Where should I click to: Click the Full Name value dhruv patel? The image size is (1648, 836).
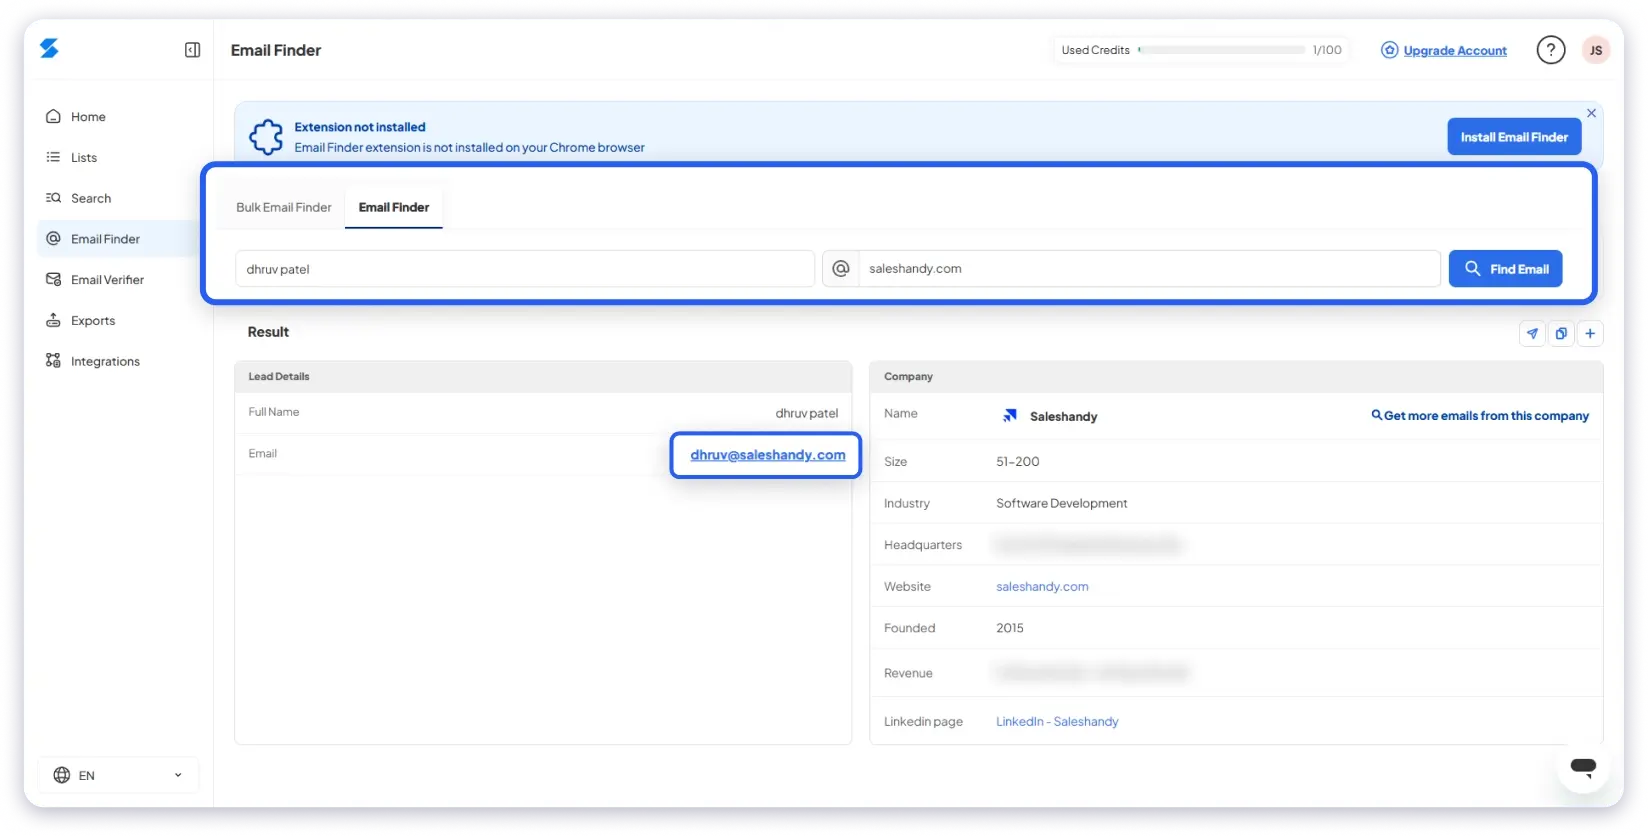(807, 413)
